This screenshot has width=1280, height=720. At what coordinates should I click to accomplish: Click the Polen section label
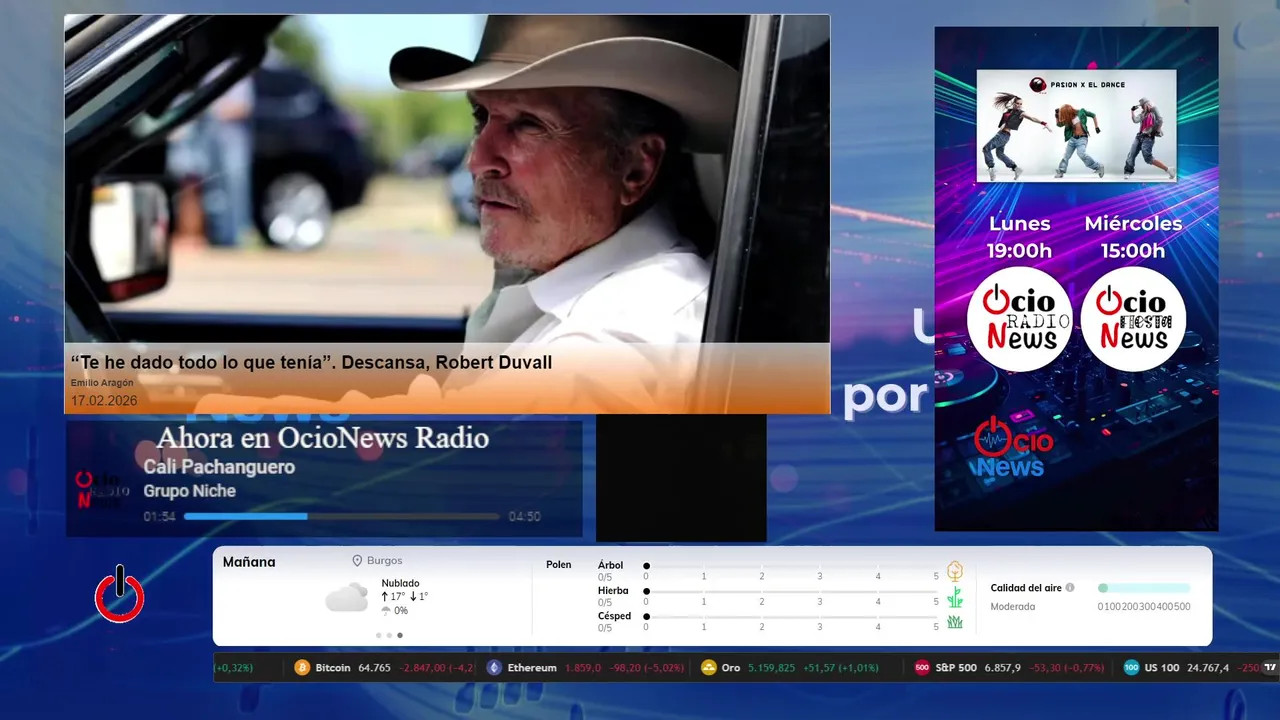[x=559, y=565]
